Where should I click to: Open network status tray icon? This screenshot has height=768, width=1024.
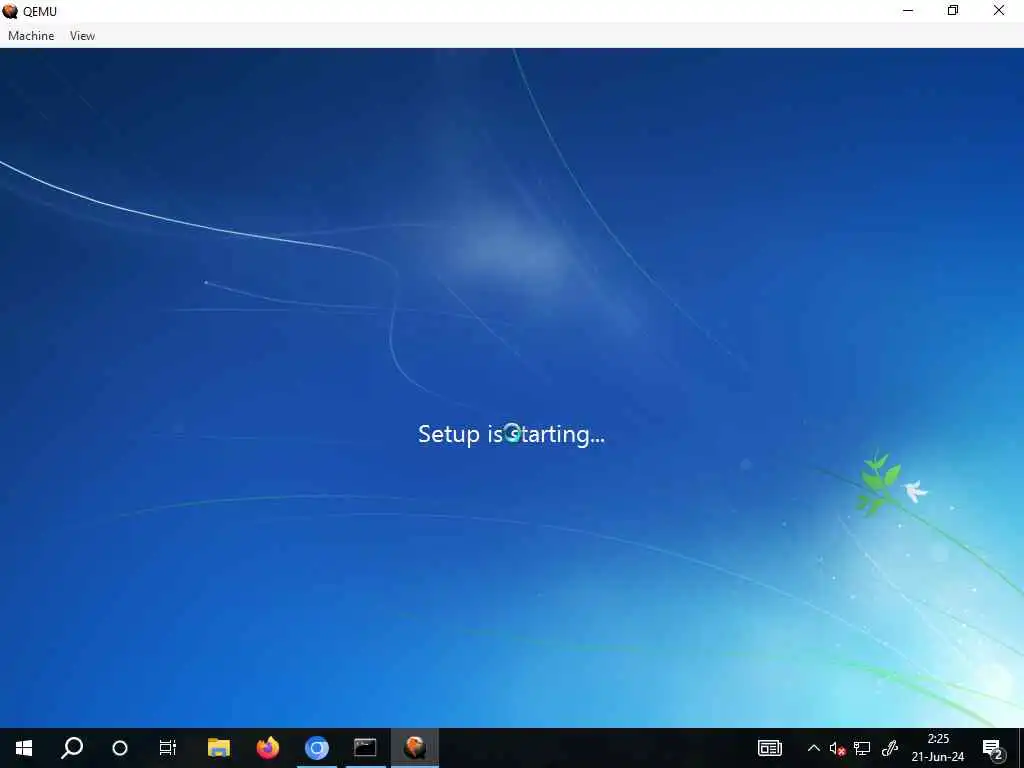(x=862, y=748)
